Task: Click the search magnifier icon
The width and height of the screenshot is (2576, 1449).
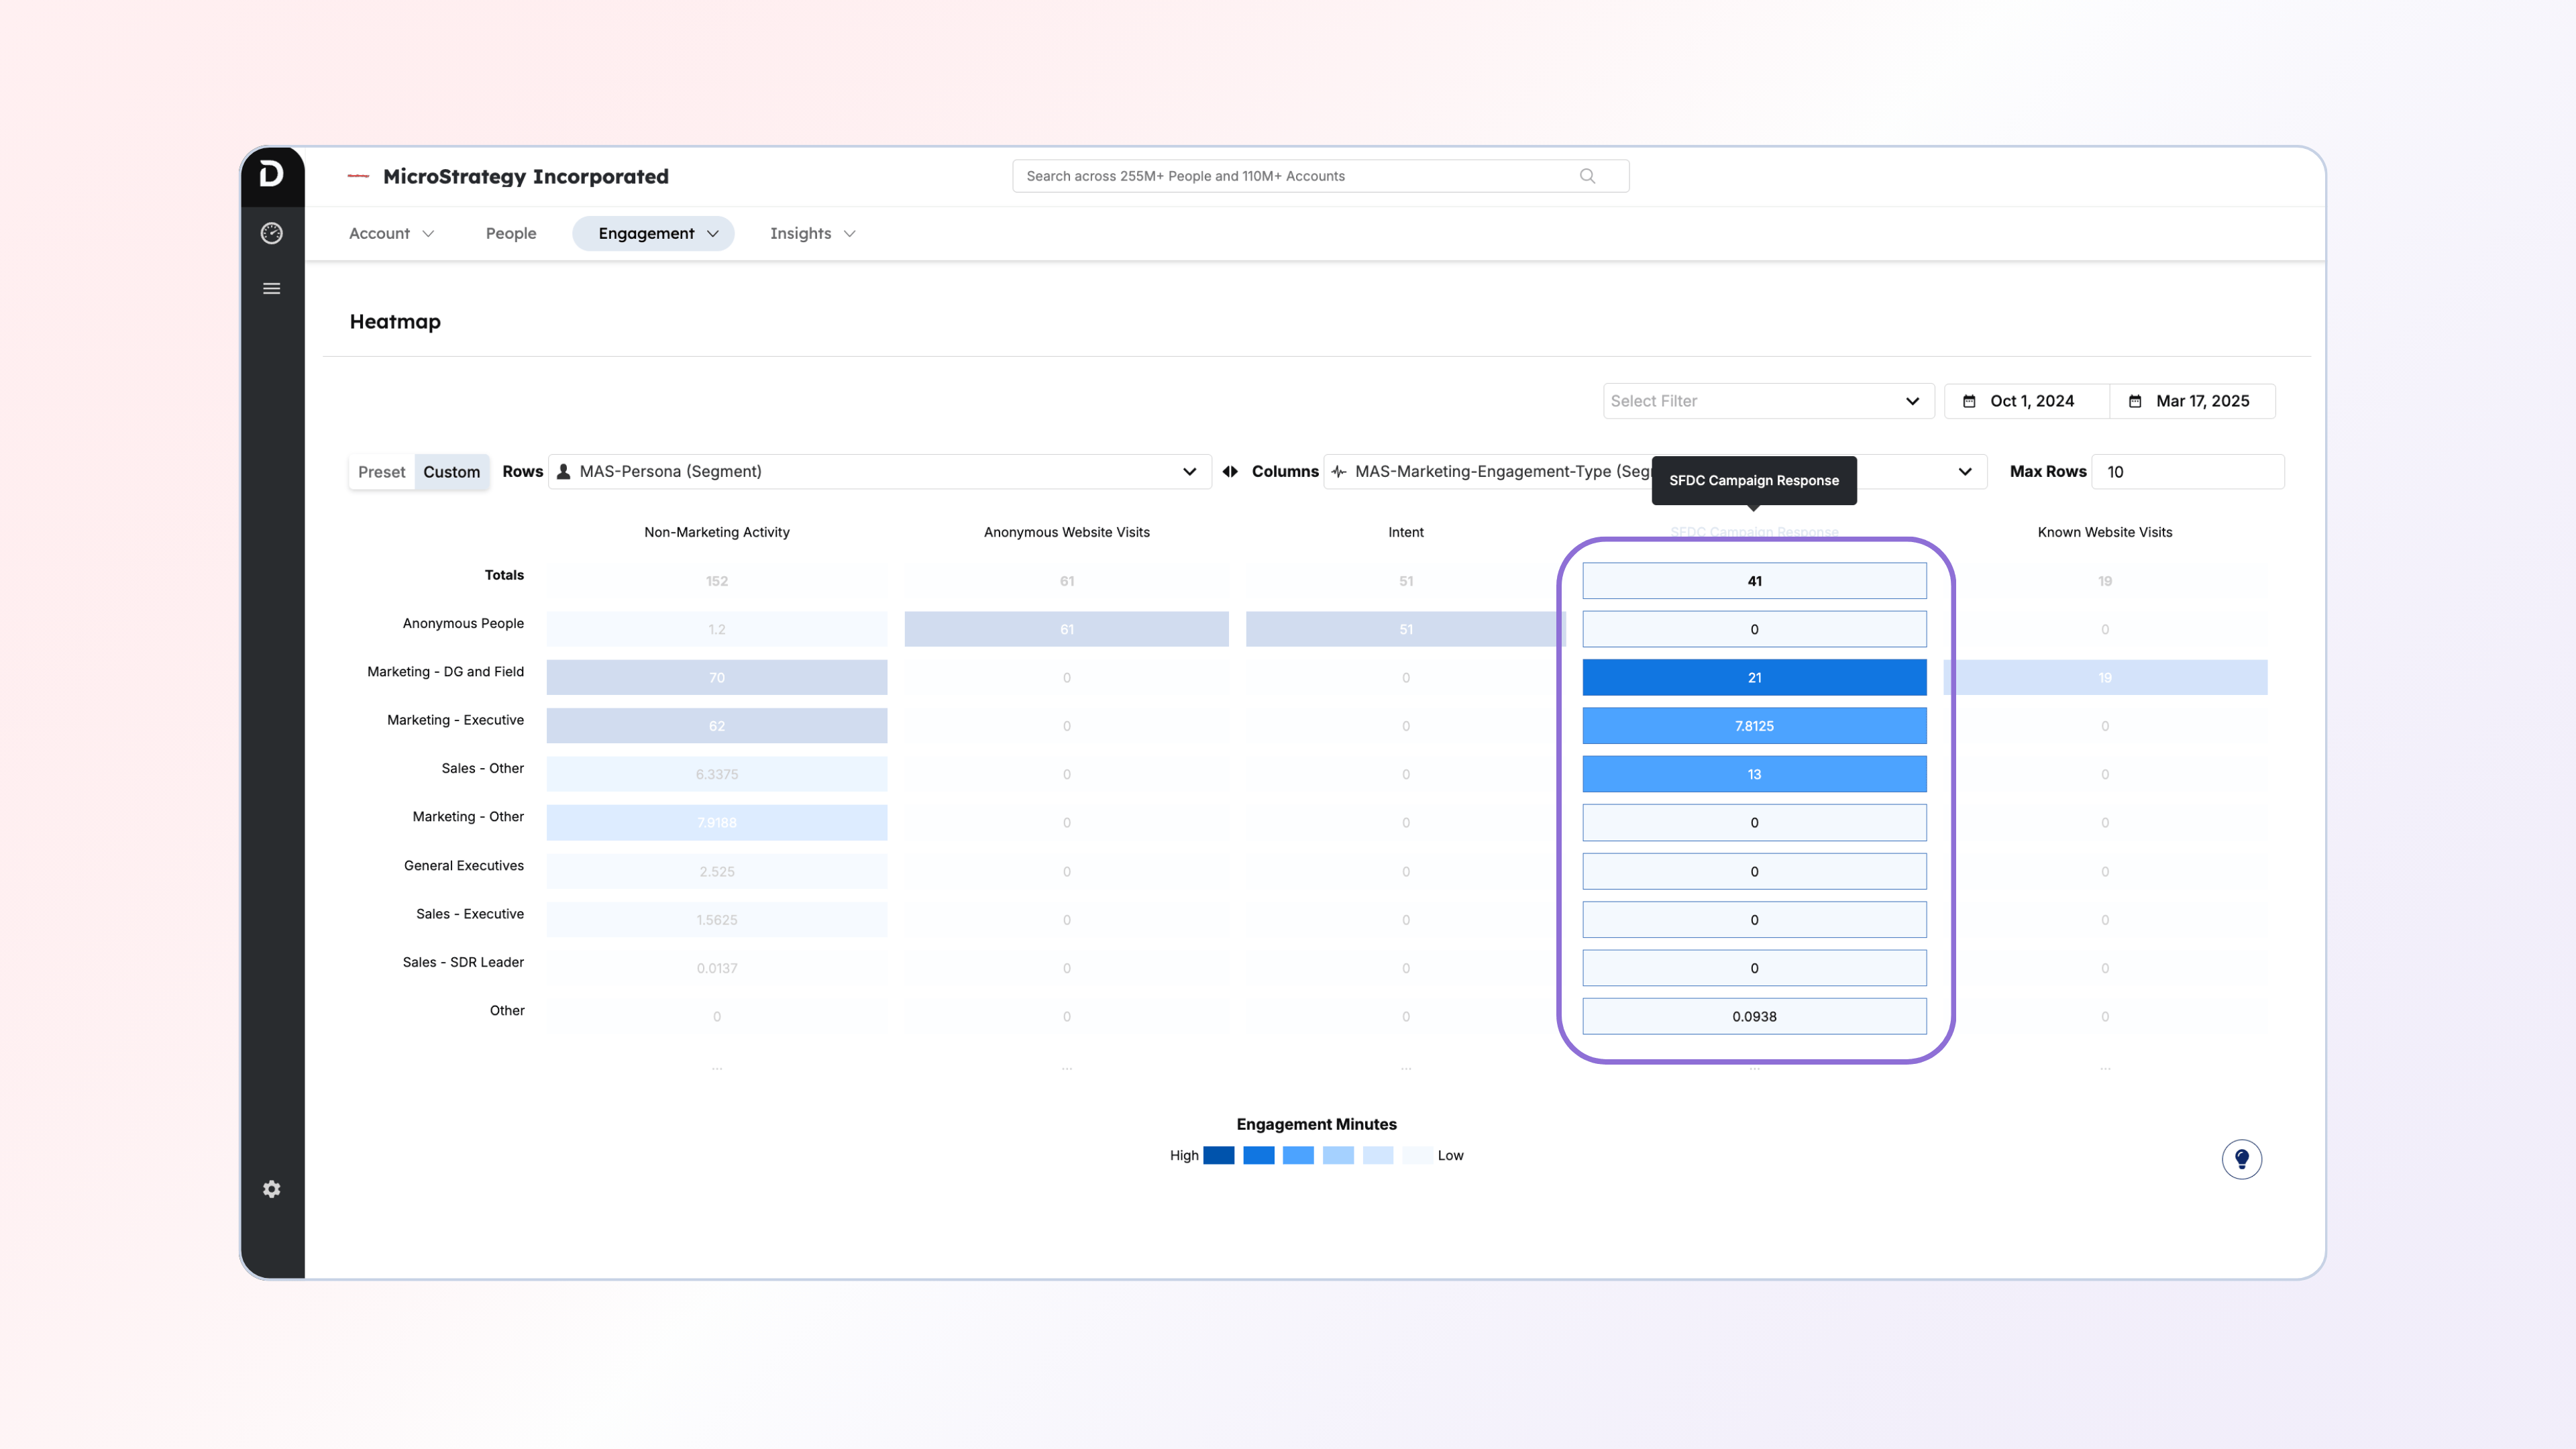Action: 1587,176
